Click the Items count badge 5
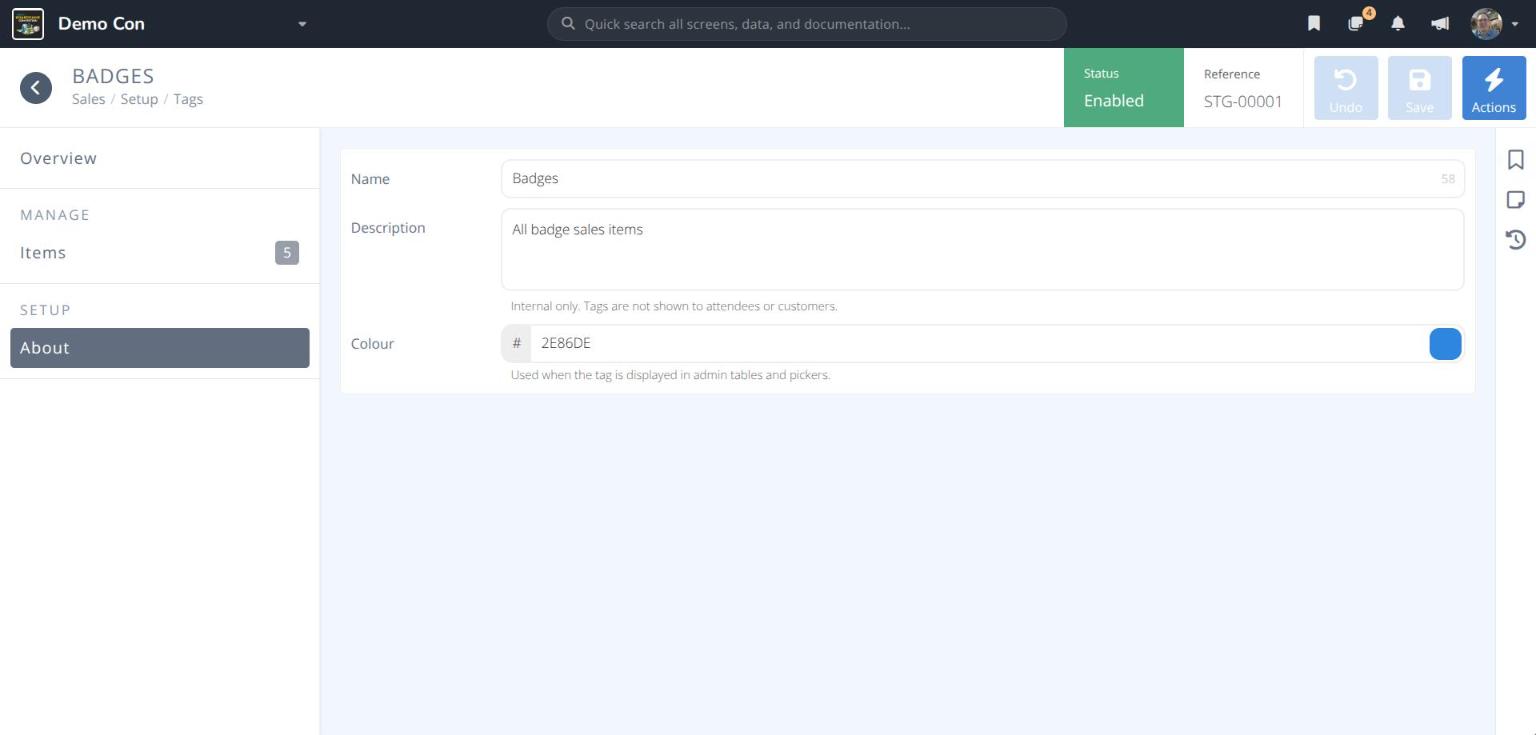Viewport: 1536px width, 735px height. coord(287,253)
